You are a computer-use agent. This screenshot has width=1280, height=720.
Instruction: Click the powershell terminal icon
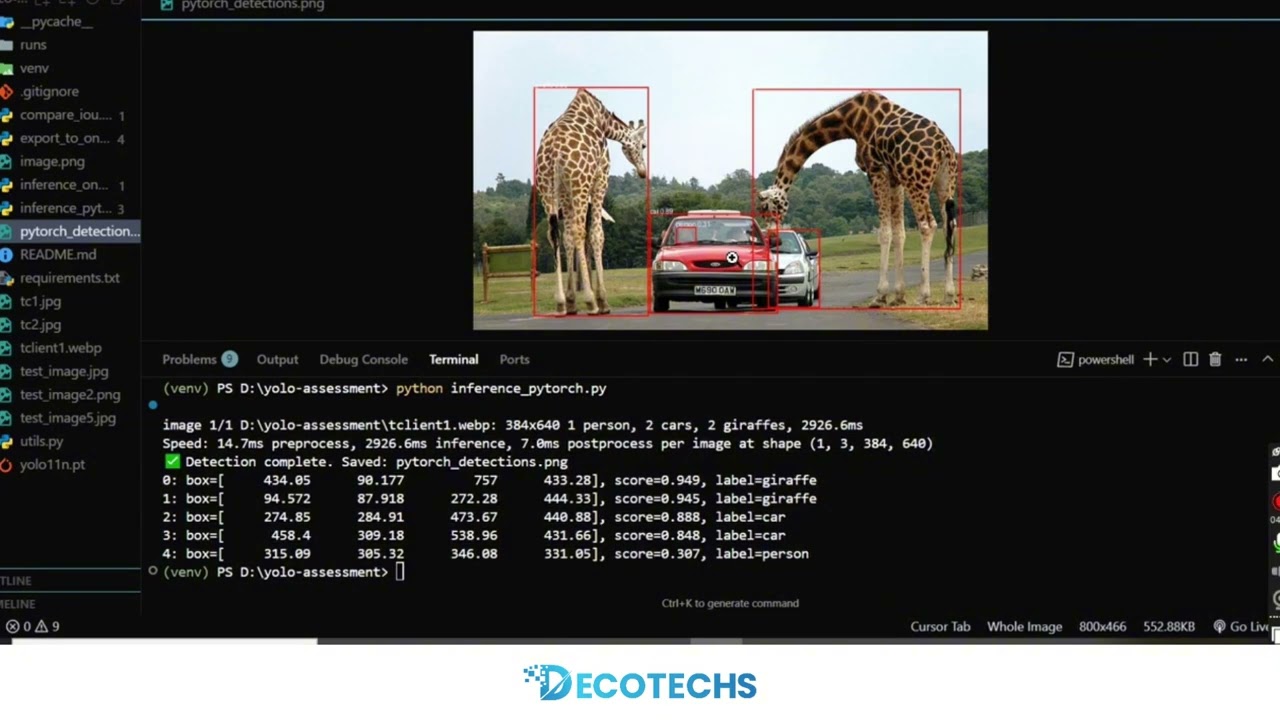tap(1065, 359)
